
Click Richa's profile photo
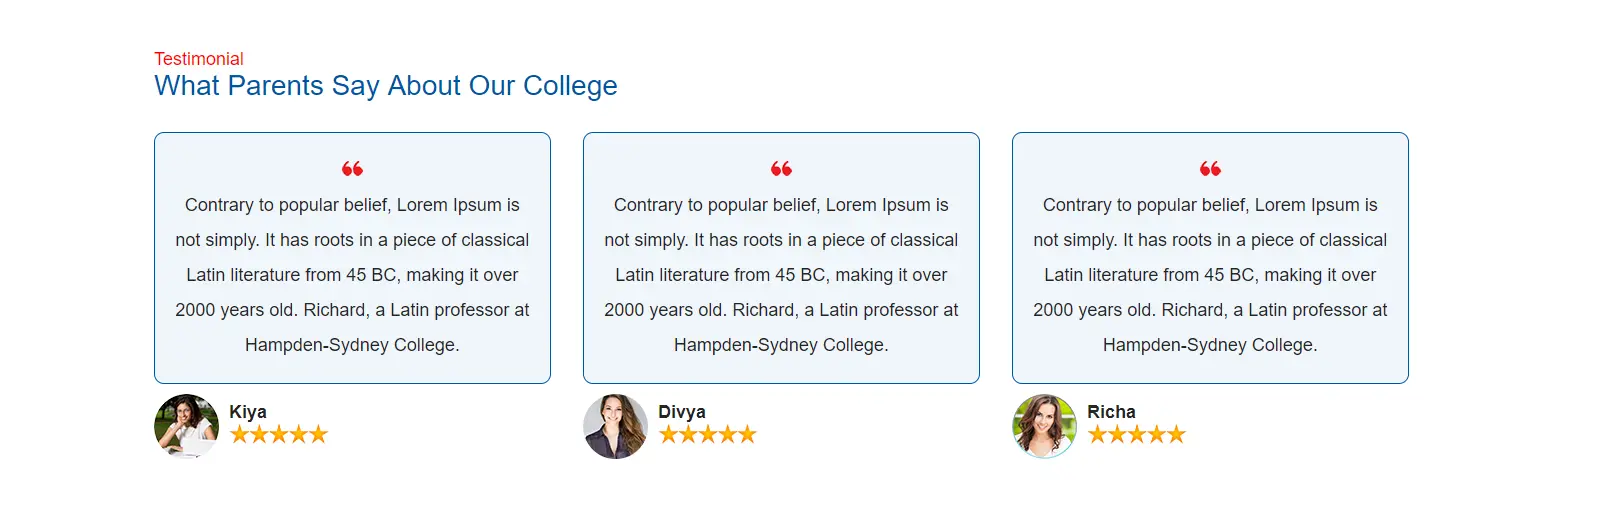[x=1044, y=426]
